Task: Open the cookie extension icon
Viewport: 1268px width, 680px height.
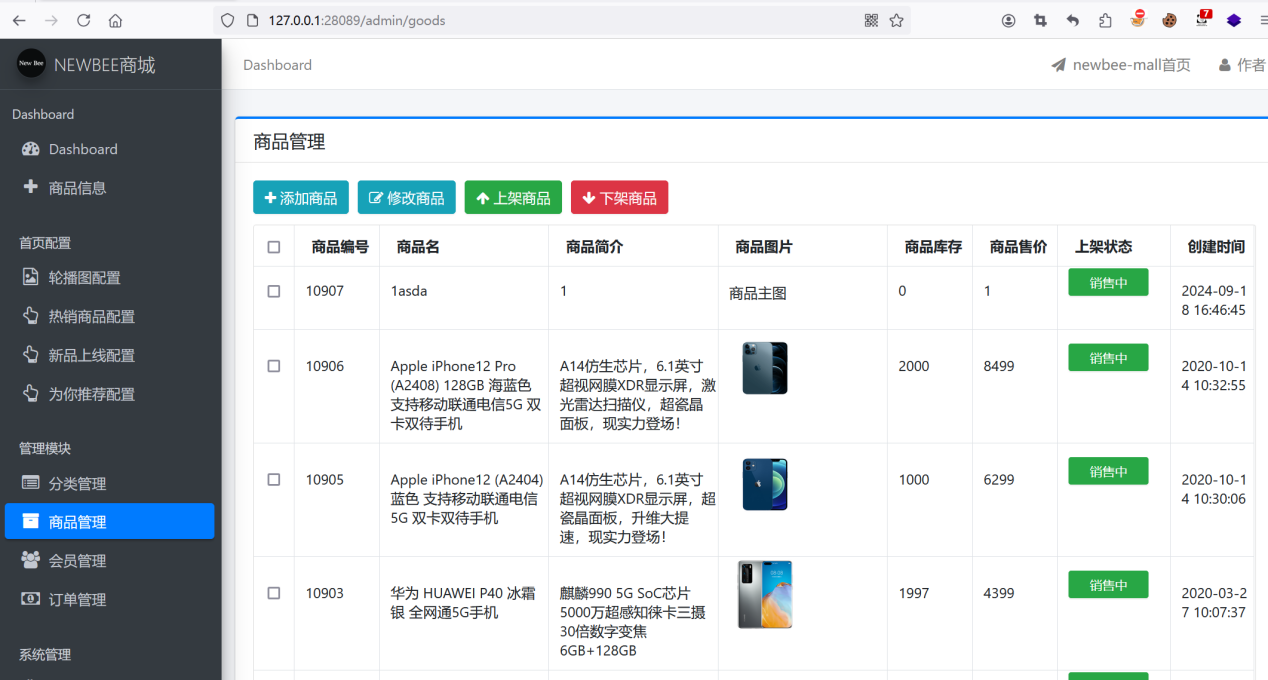Action: [1169, 20]
